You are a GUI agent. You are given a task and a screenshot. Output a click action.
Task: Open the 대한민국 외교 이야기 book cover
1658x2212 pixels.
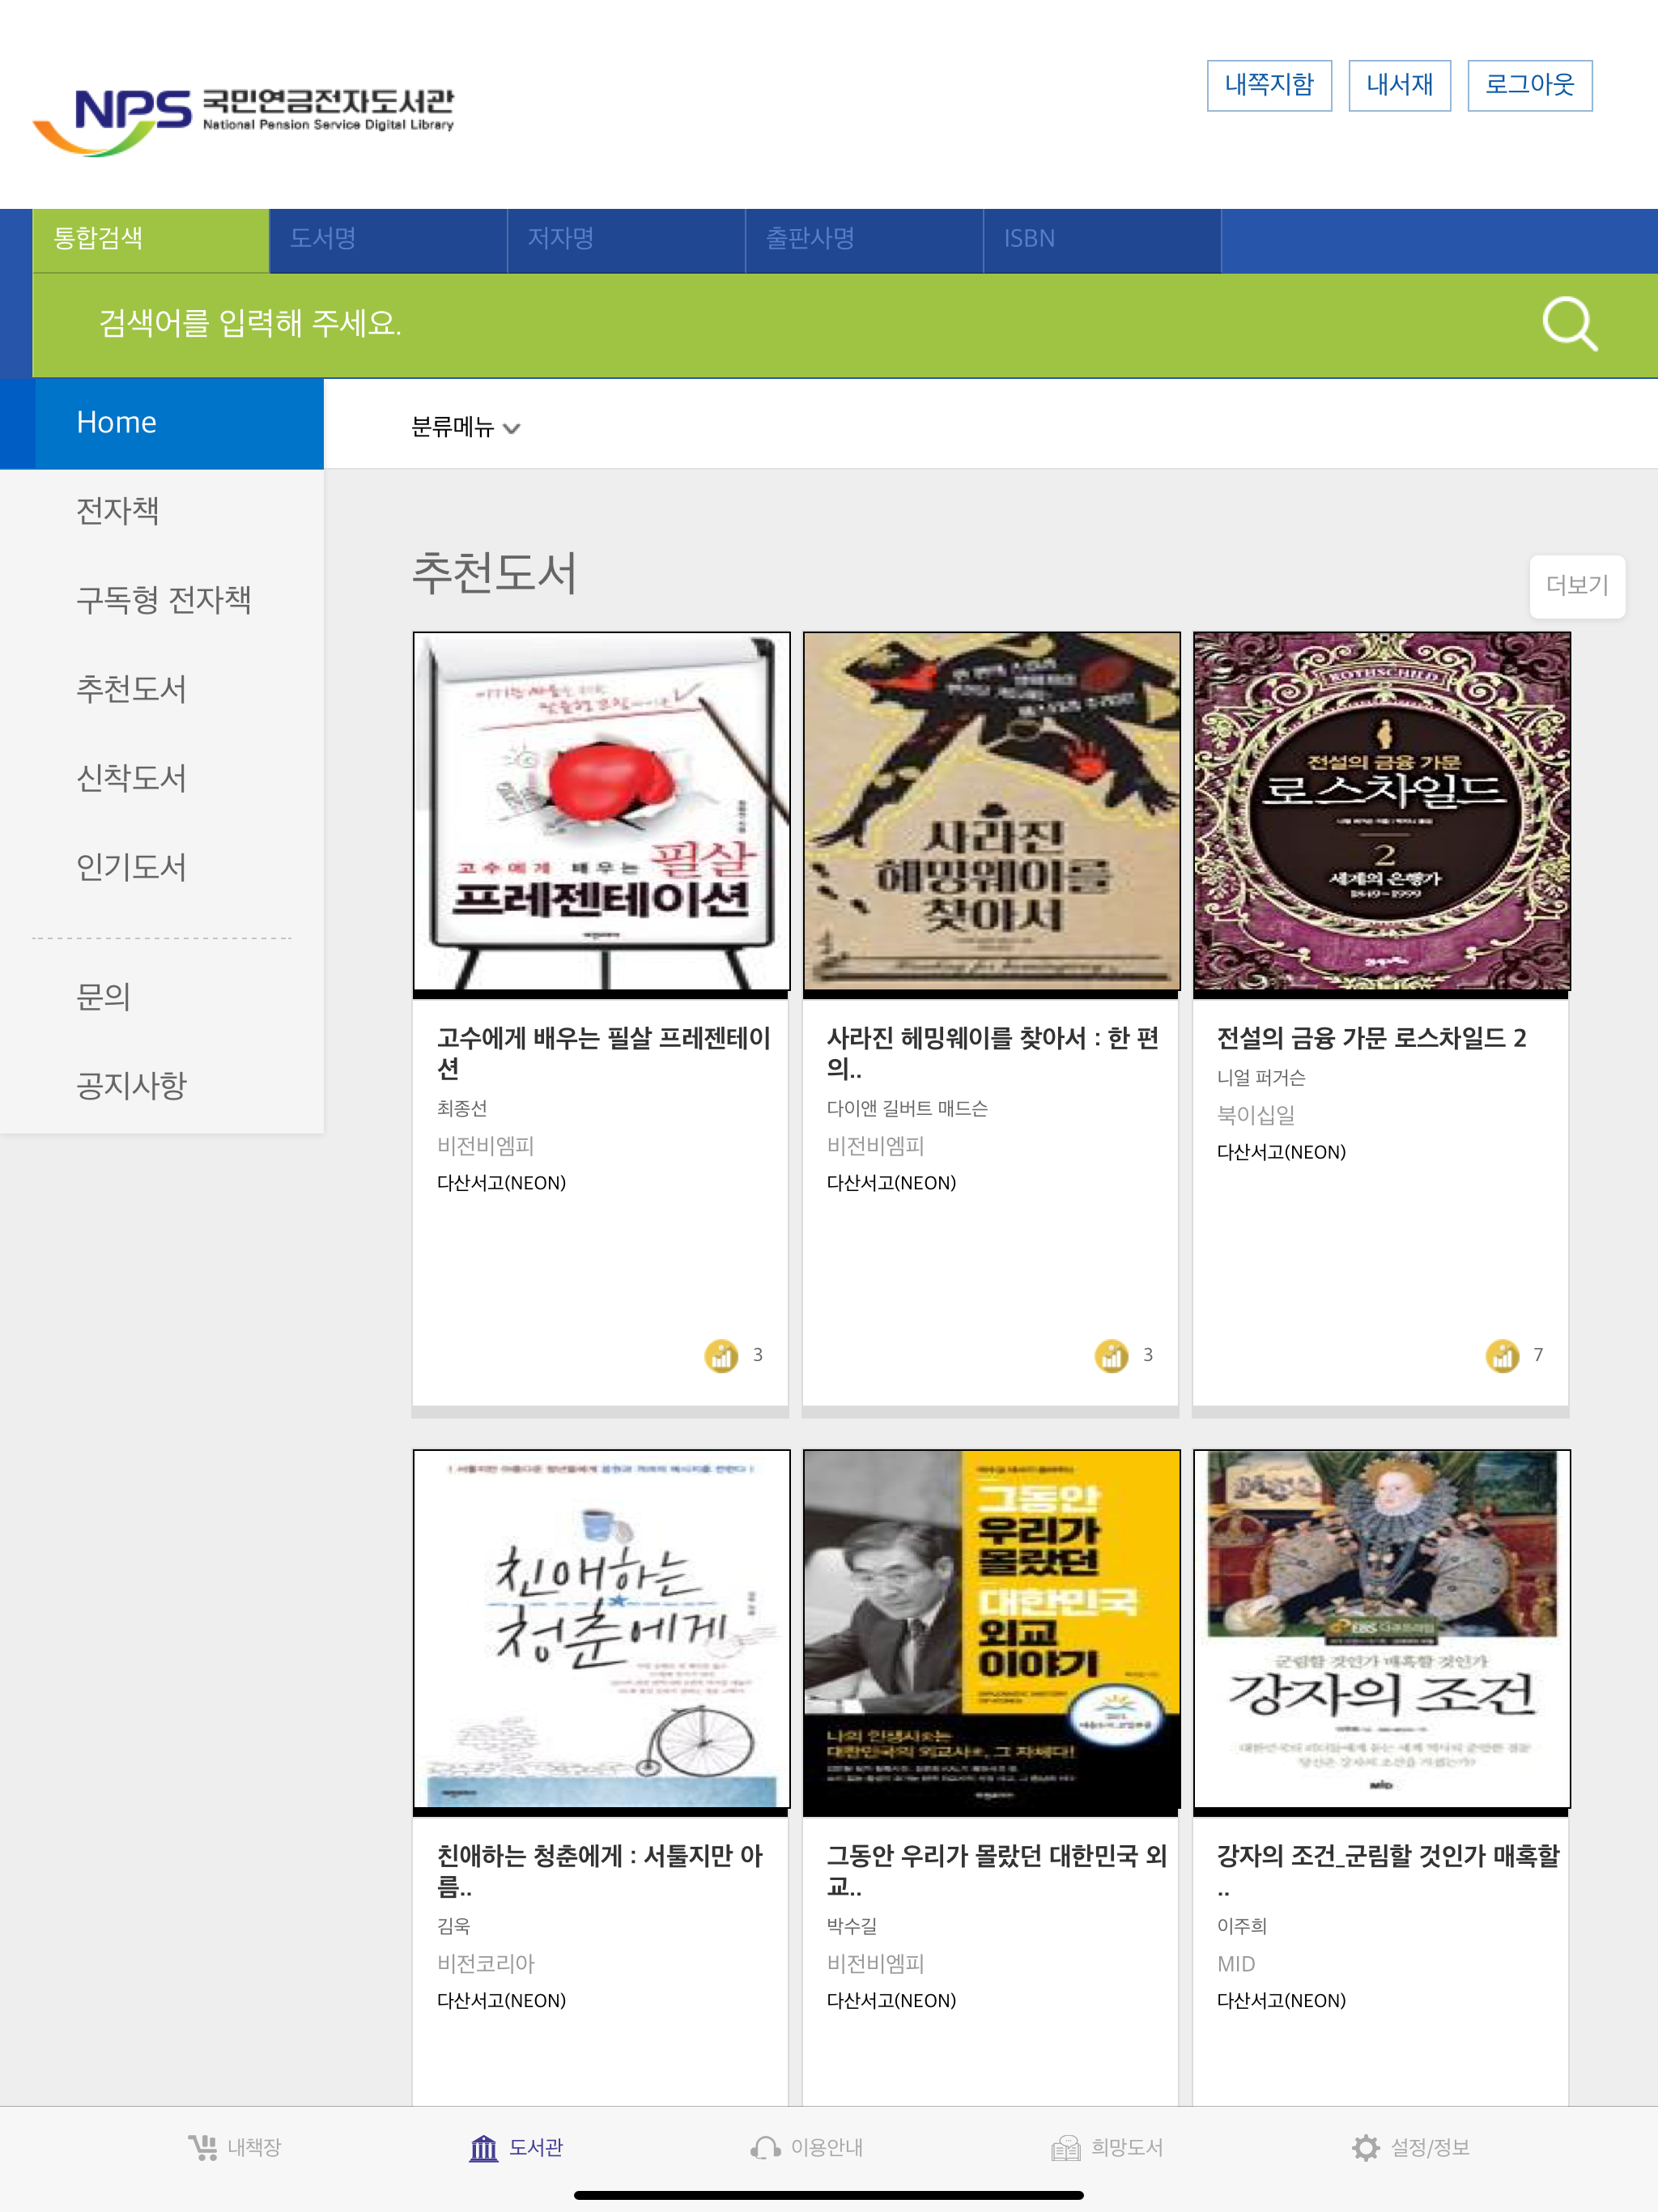(x=991, y=1630)
